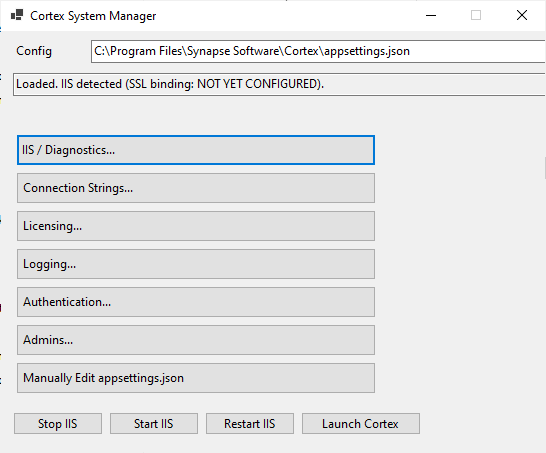The image size is (546, 453).
Task: Open the Logging settings
Action: (196, 264)
